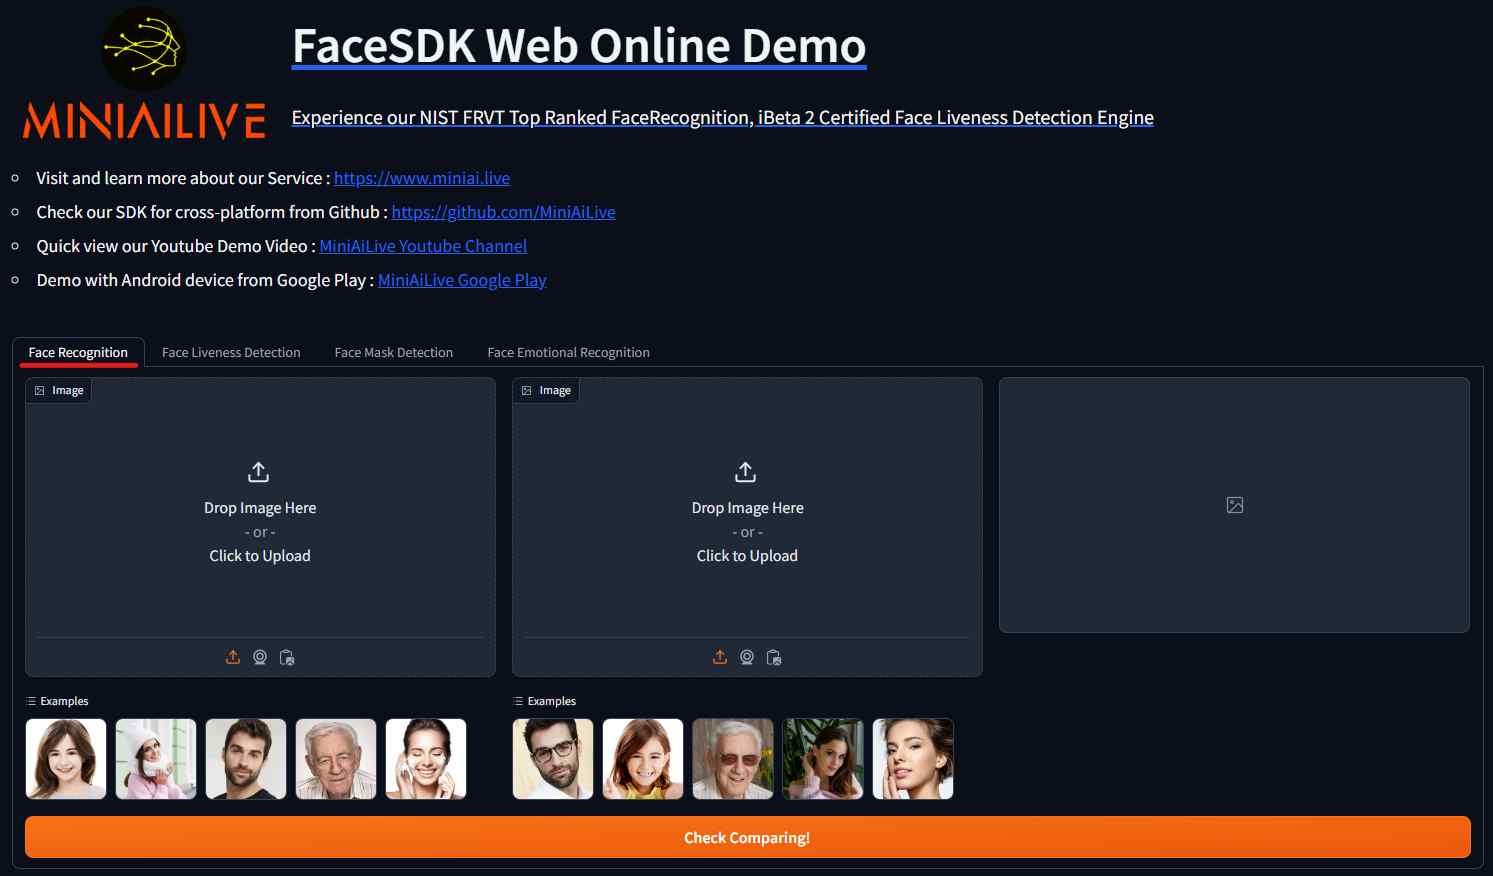Select the man with glasses example in second set

553,759
